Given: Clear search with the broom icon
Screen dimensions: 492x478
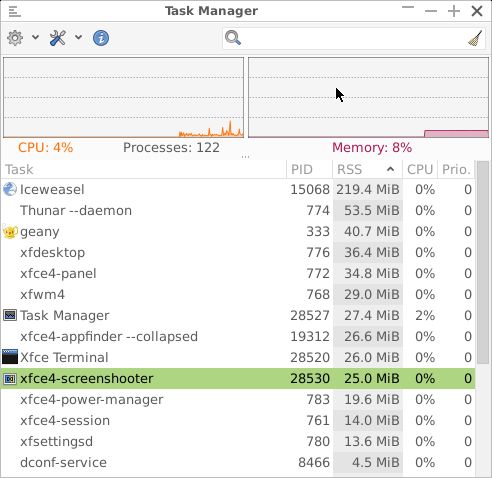Looking at the screenshot, I should (475, 38).
